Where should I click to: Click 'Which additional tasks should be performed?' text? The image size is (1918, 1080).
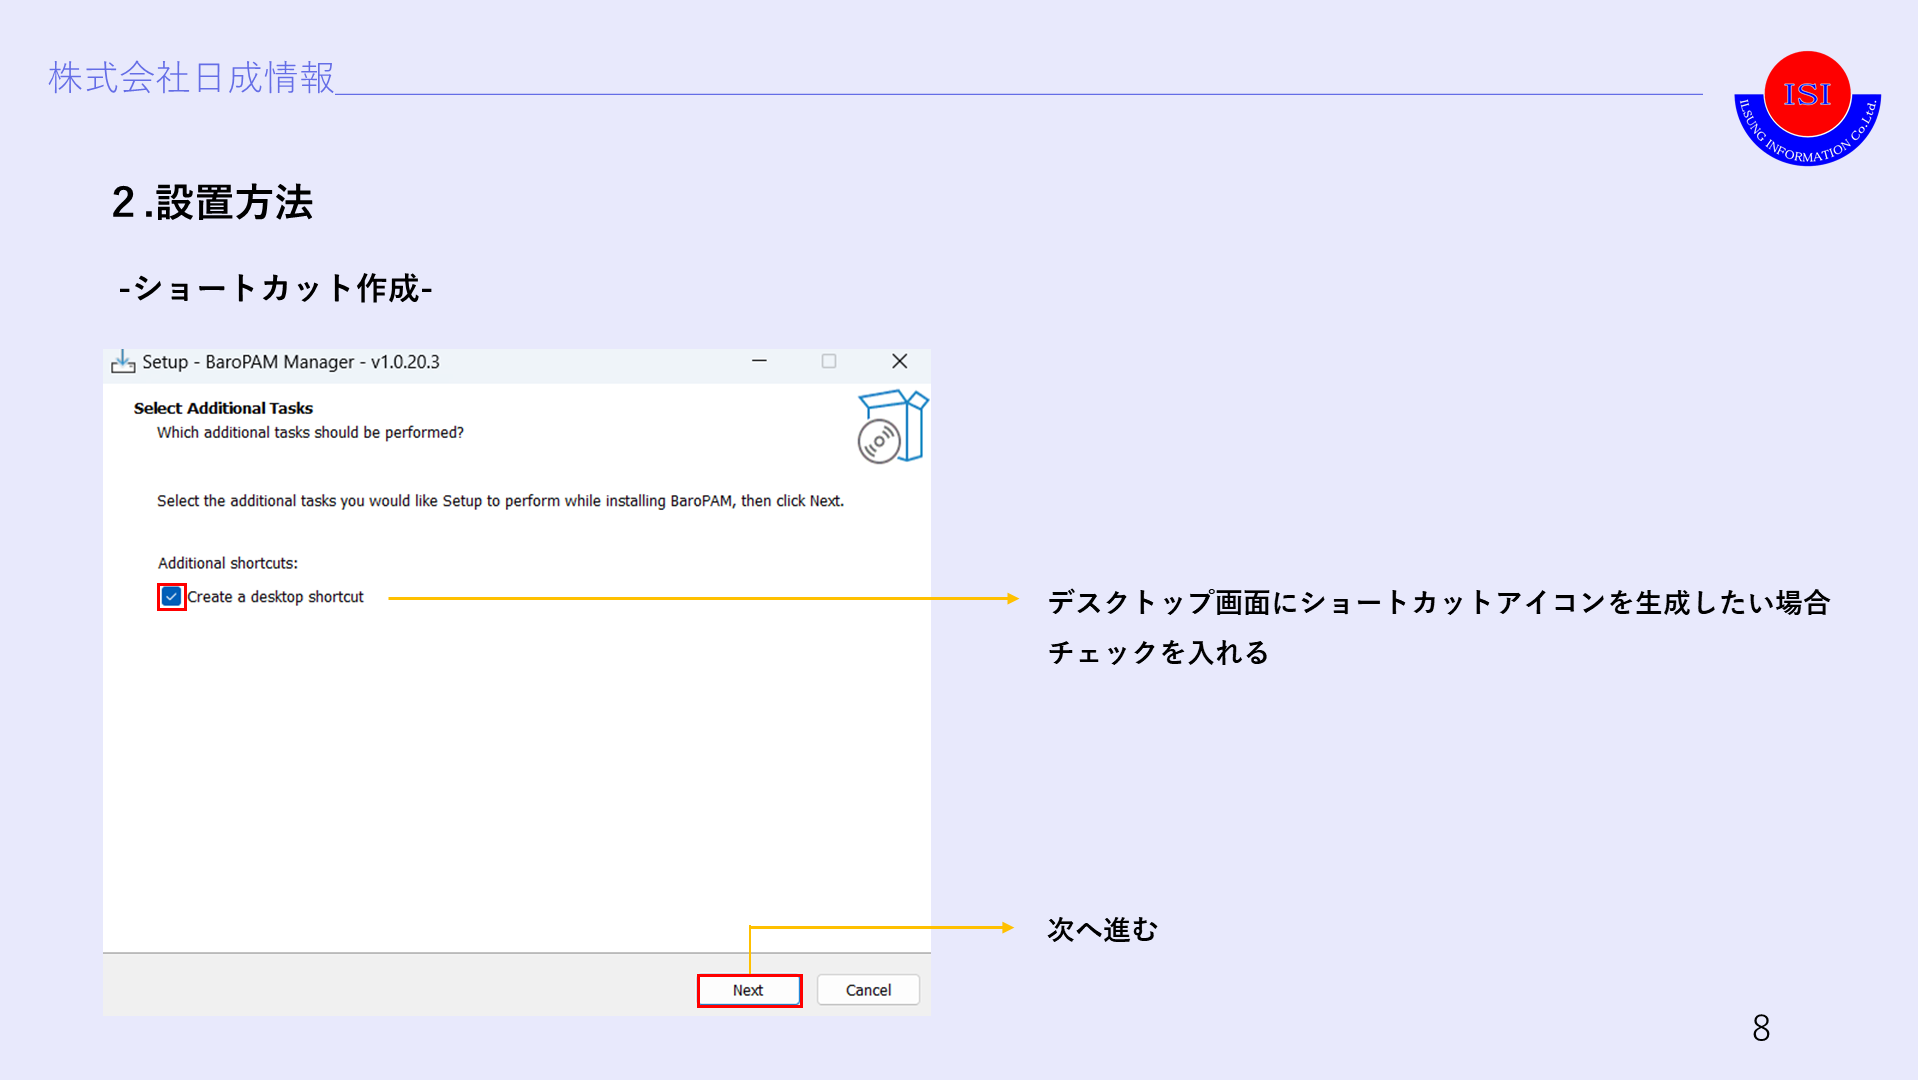[310, 432]
